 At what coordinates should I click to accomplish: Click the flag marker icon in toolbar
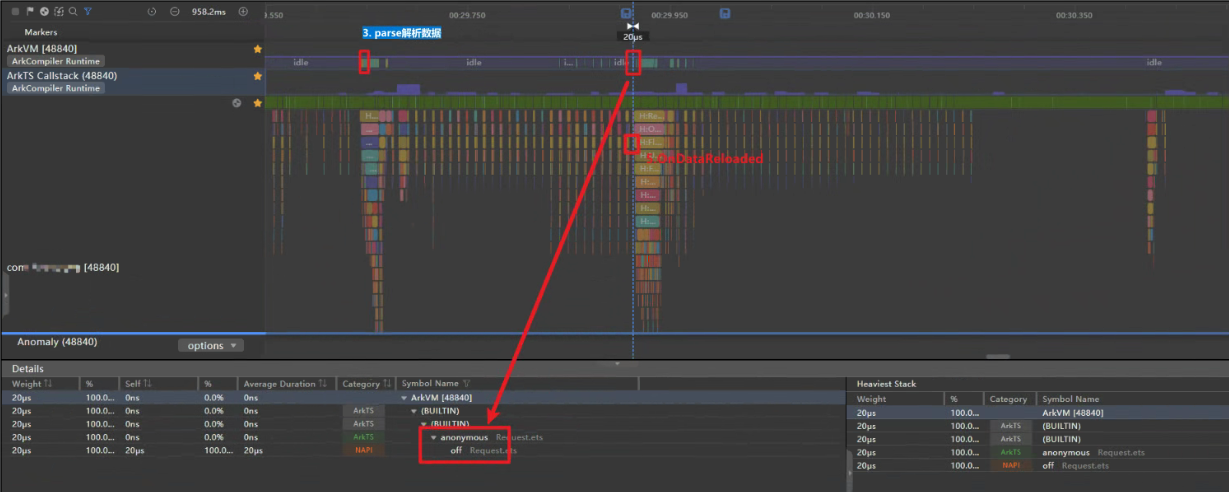(30, 11)
